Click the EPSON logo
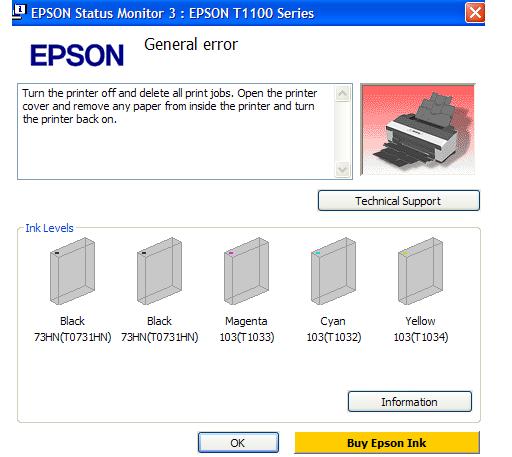The height and width of the screenshot is (457, 512). (x=77, y=55)
